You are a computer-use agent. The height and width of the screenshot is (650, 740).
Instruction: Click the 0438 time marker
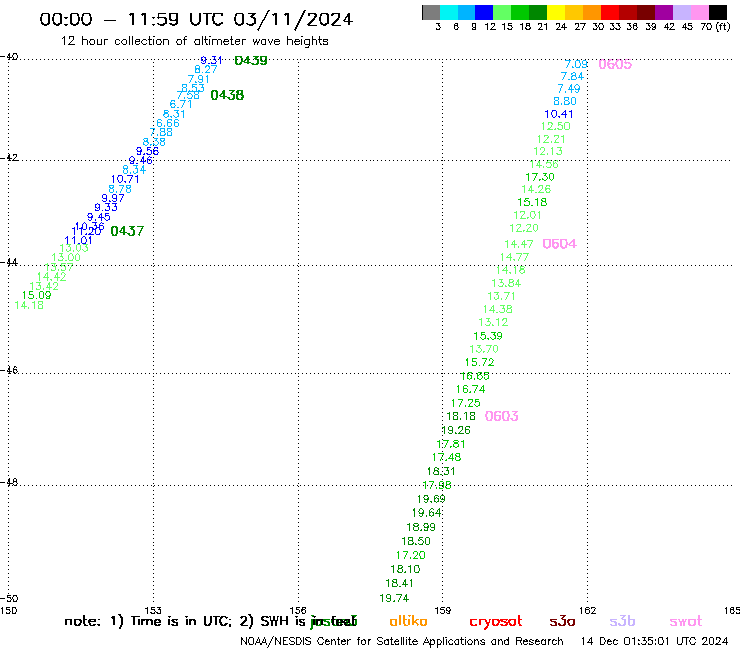tap(227, 95)
